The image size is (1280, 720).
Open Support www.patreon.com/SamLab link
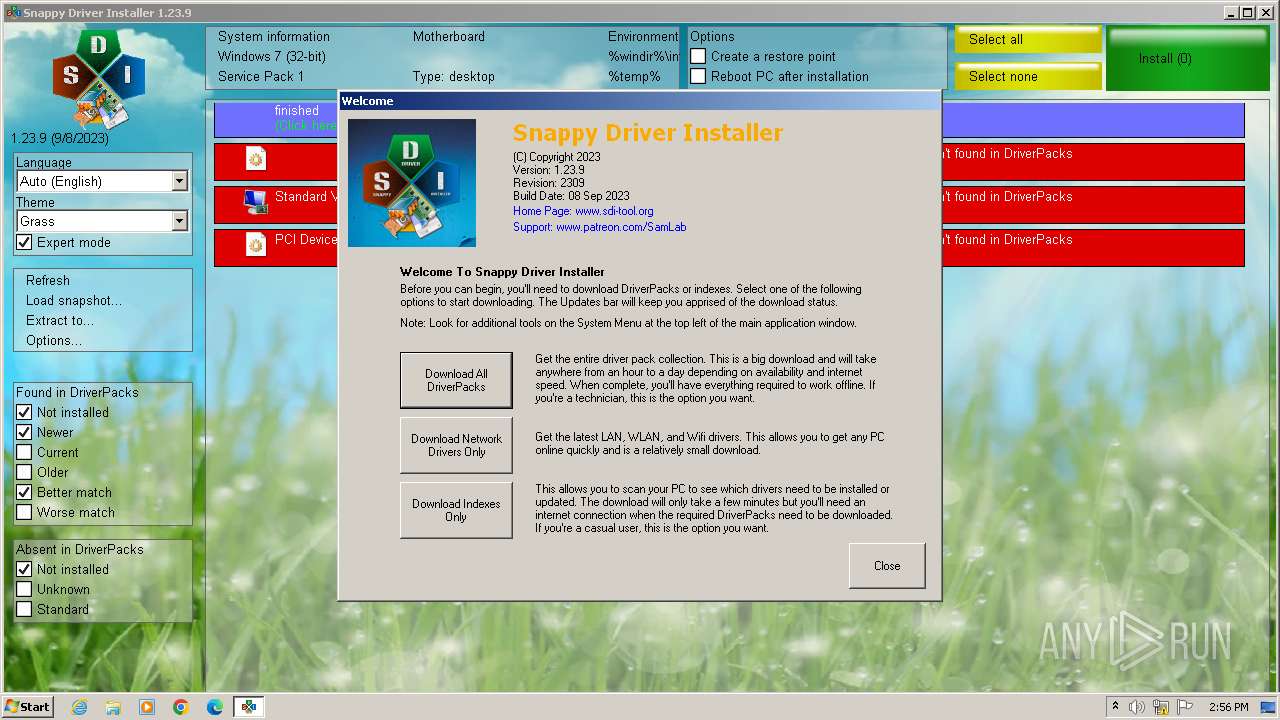point(599,227)
